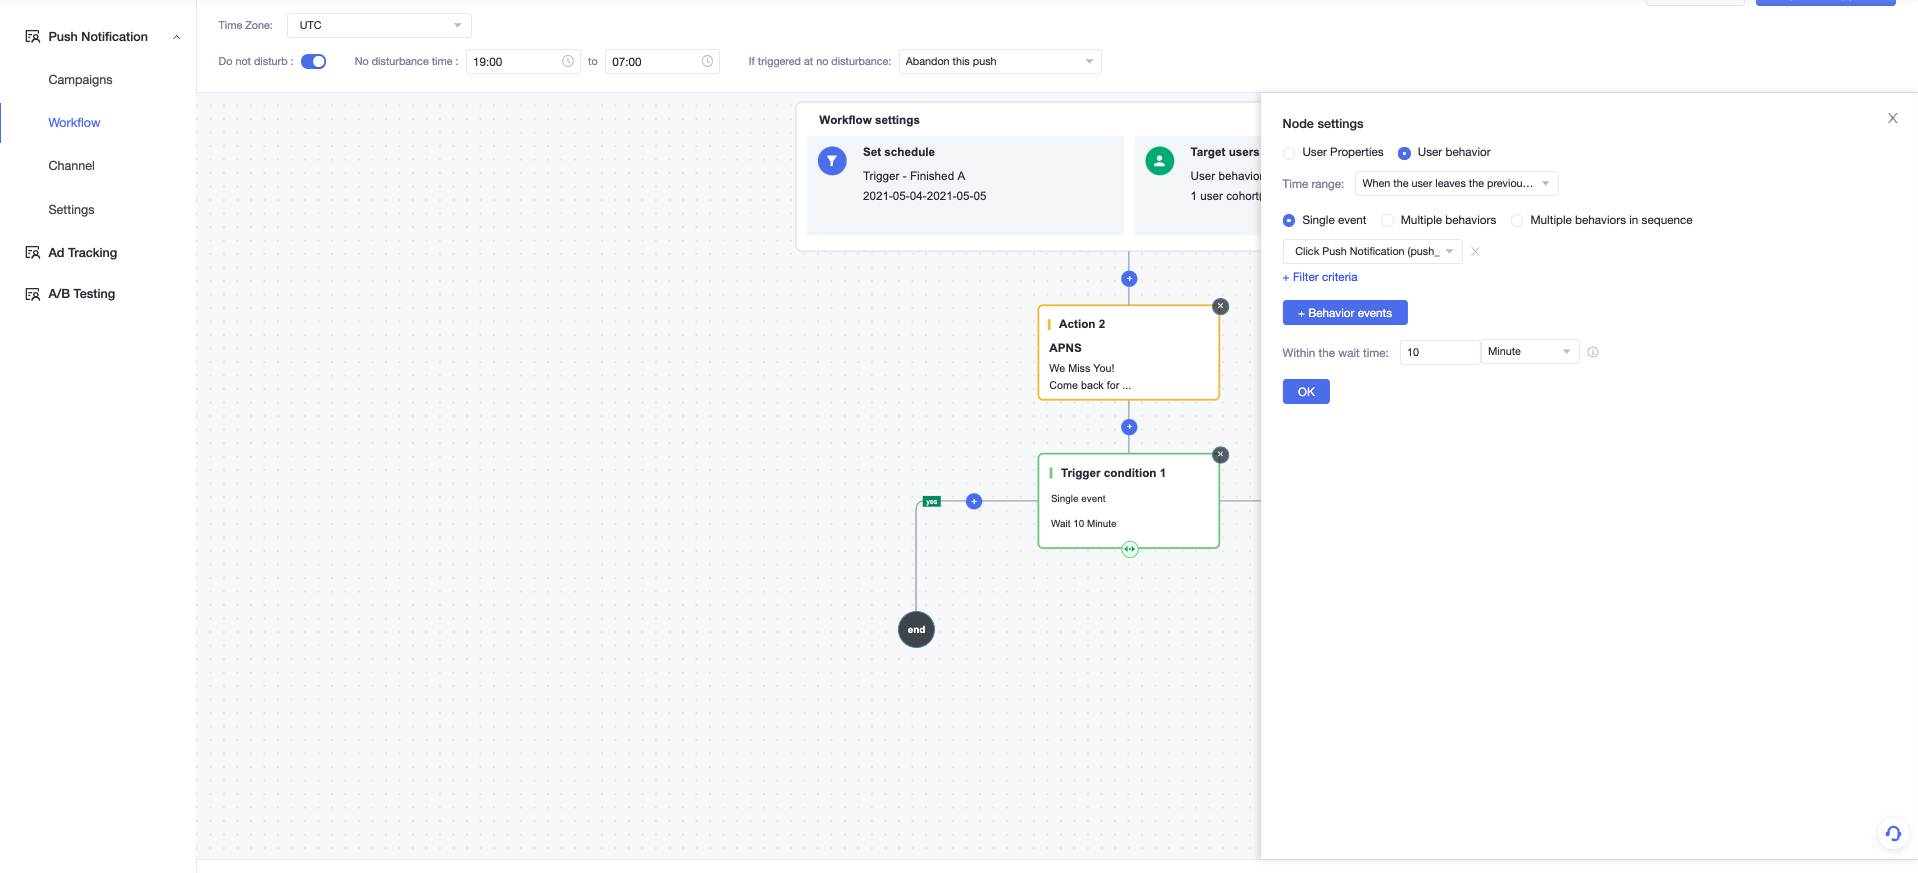
Task: Click the Workflow settings heading
Action: [x=869, y=120]
